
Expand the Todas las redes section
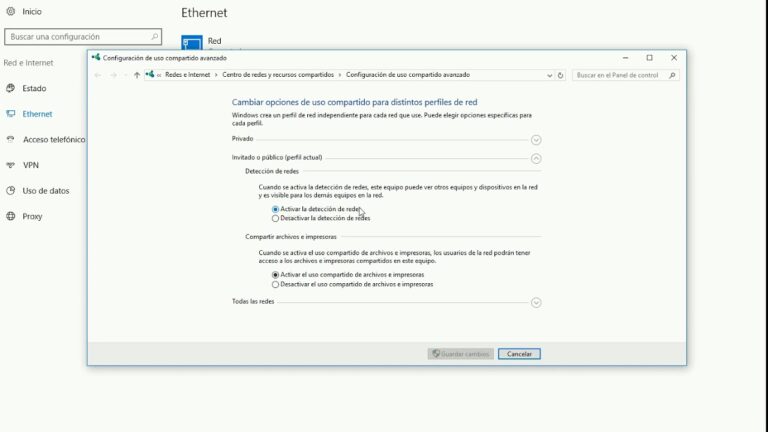point(536,302)
